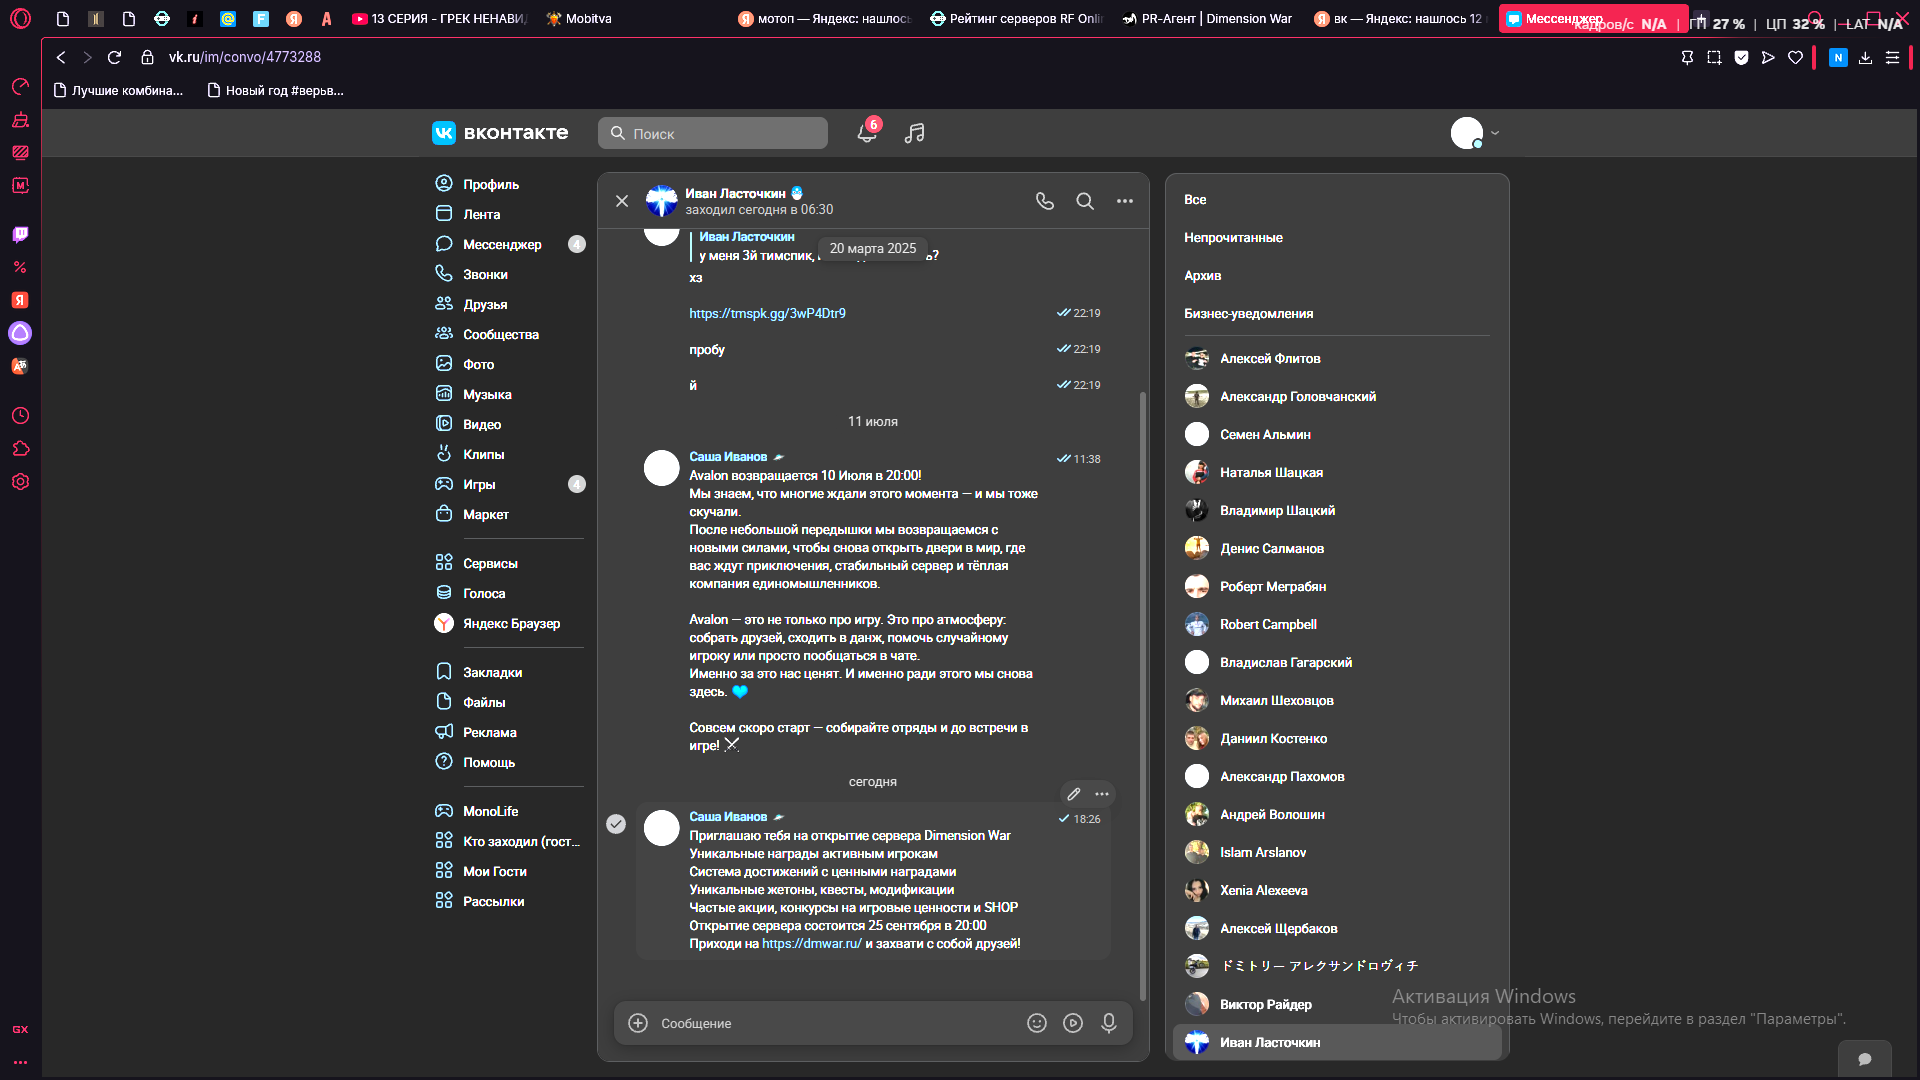This screenshot has height=1080, width=1920.
Task: Record a voice message with the microphone
Action: point(1109,1023)
